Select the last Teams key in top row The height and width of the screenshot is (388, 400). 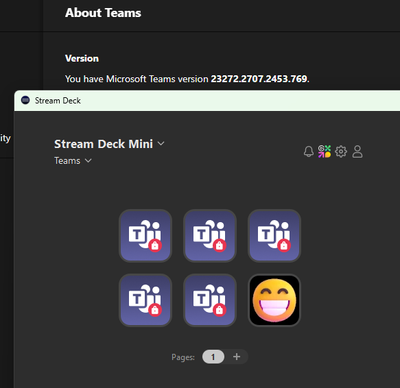pyautogui.click(x=274, y=236)
